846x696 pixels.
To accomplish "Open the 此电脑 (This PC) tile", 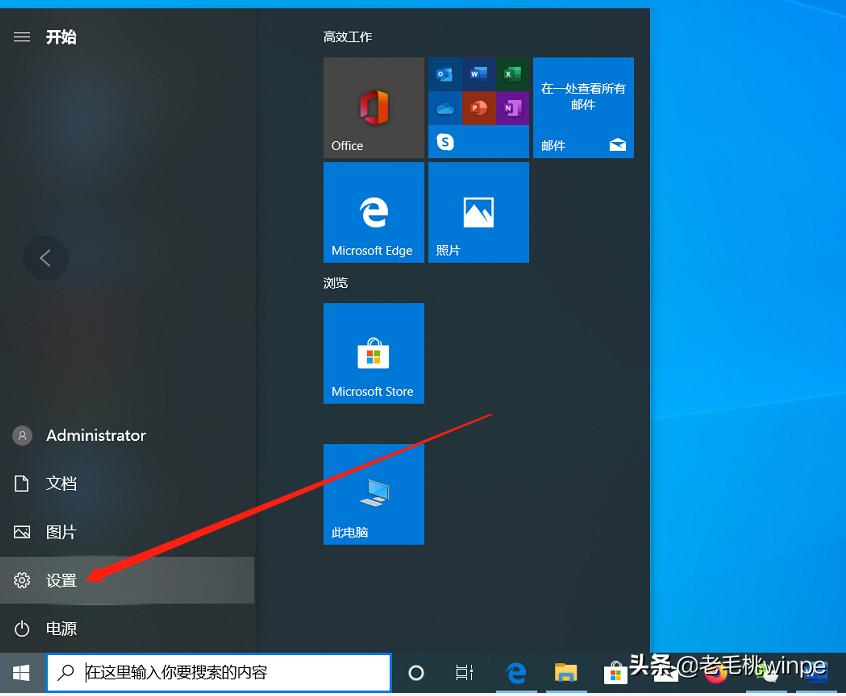I will pyautogui.click(x=373, y=493).
